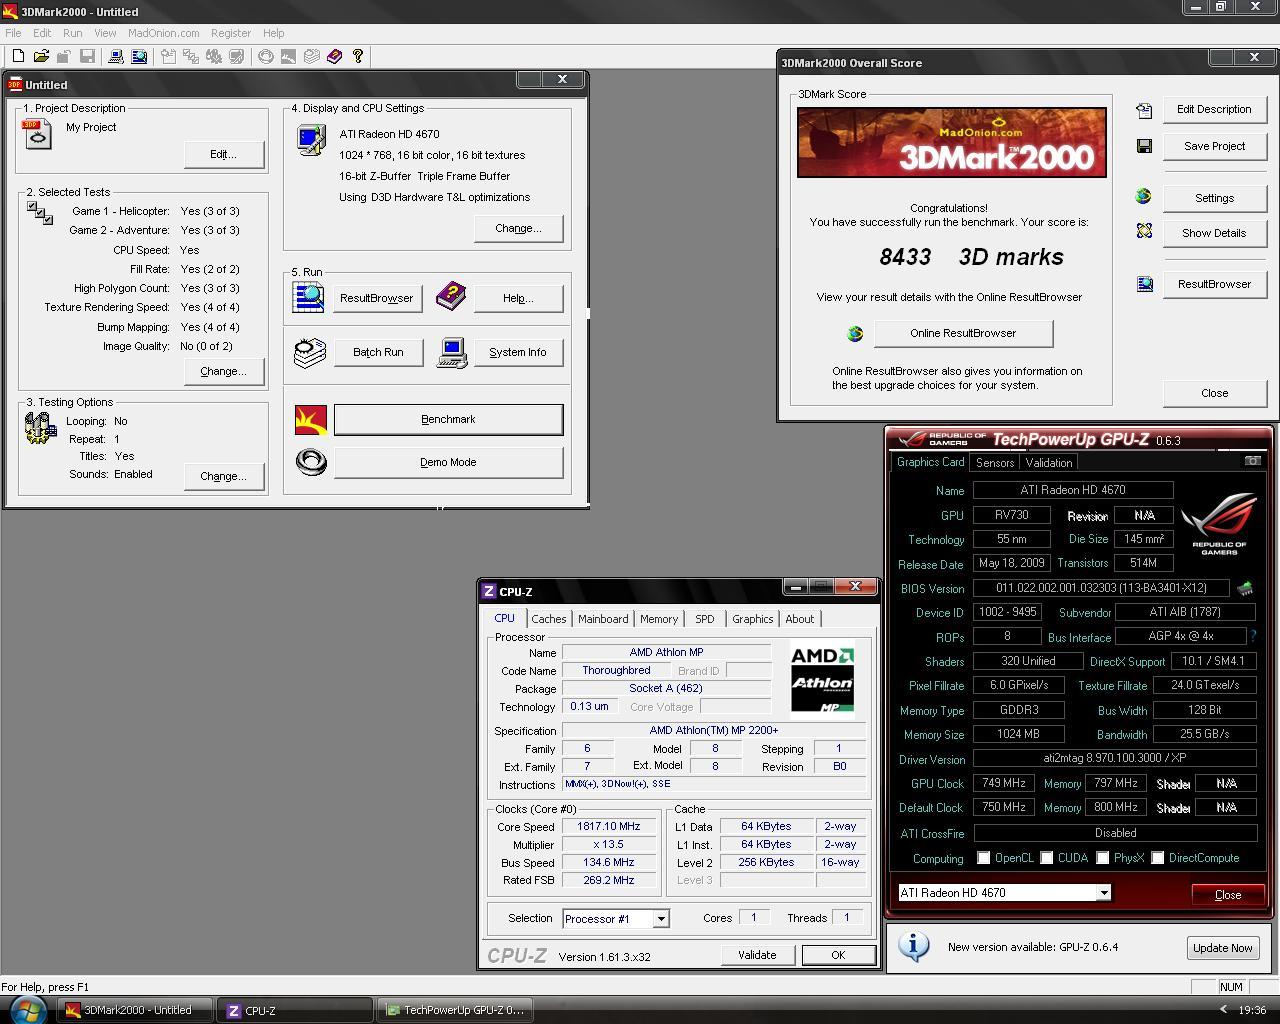1280x1024 pixels.
Task: Click the System Info computer icon in Run section
Action: point(452,352)
